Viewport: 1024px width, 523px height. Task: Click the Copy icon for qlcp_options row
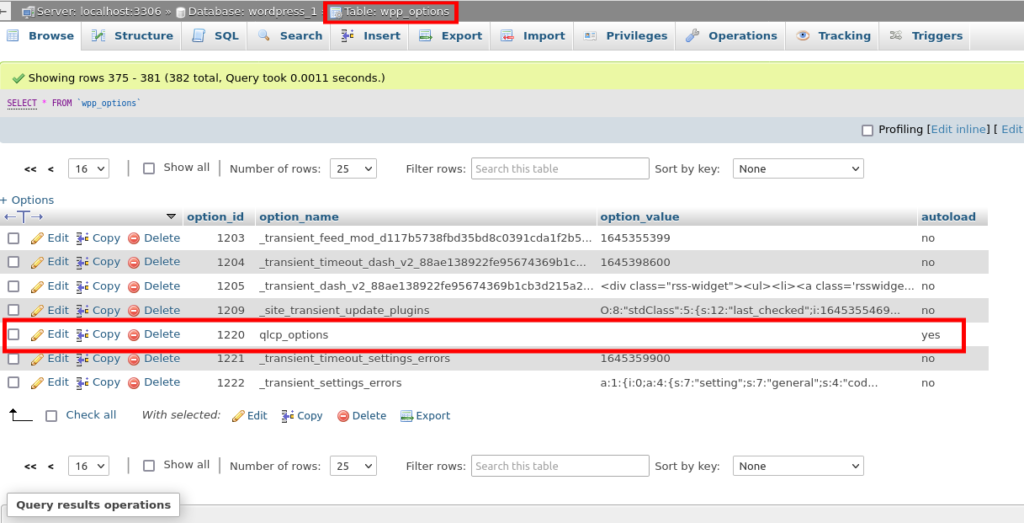pos(82,334)
